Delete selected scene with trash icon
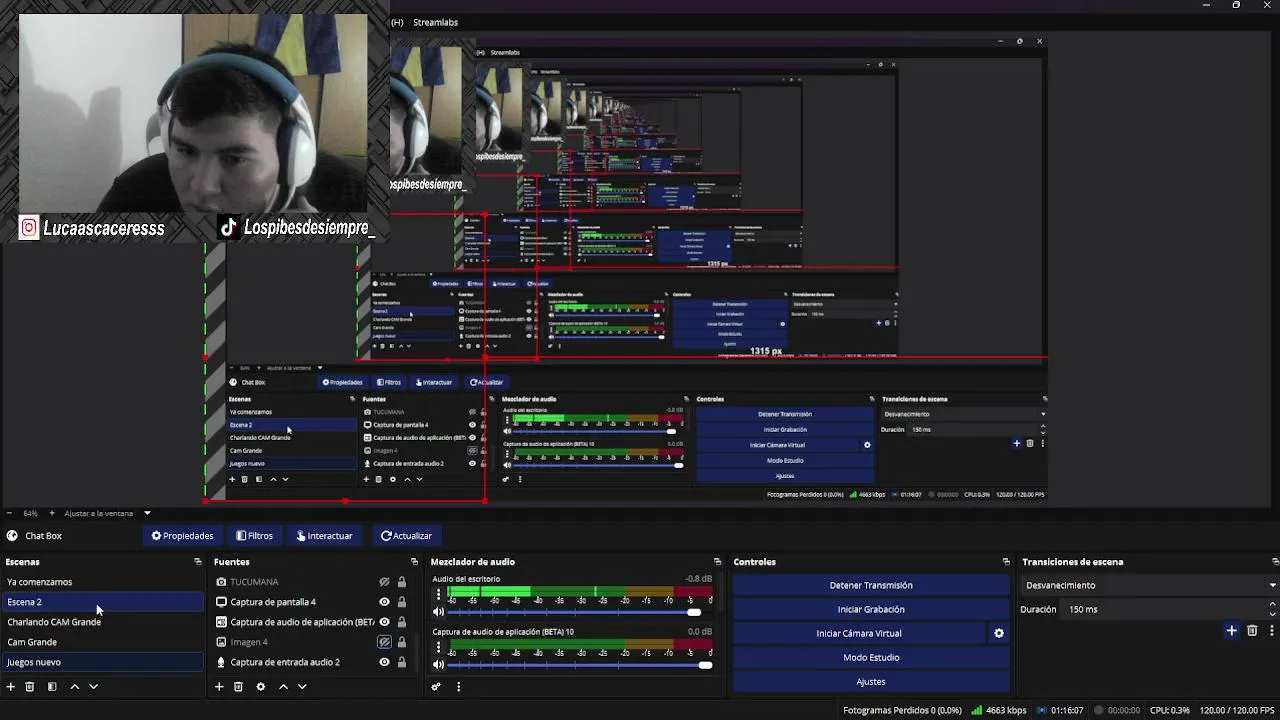The image size is (1280, 720). click(x=30, y=687)
